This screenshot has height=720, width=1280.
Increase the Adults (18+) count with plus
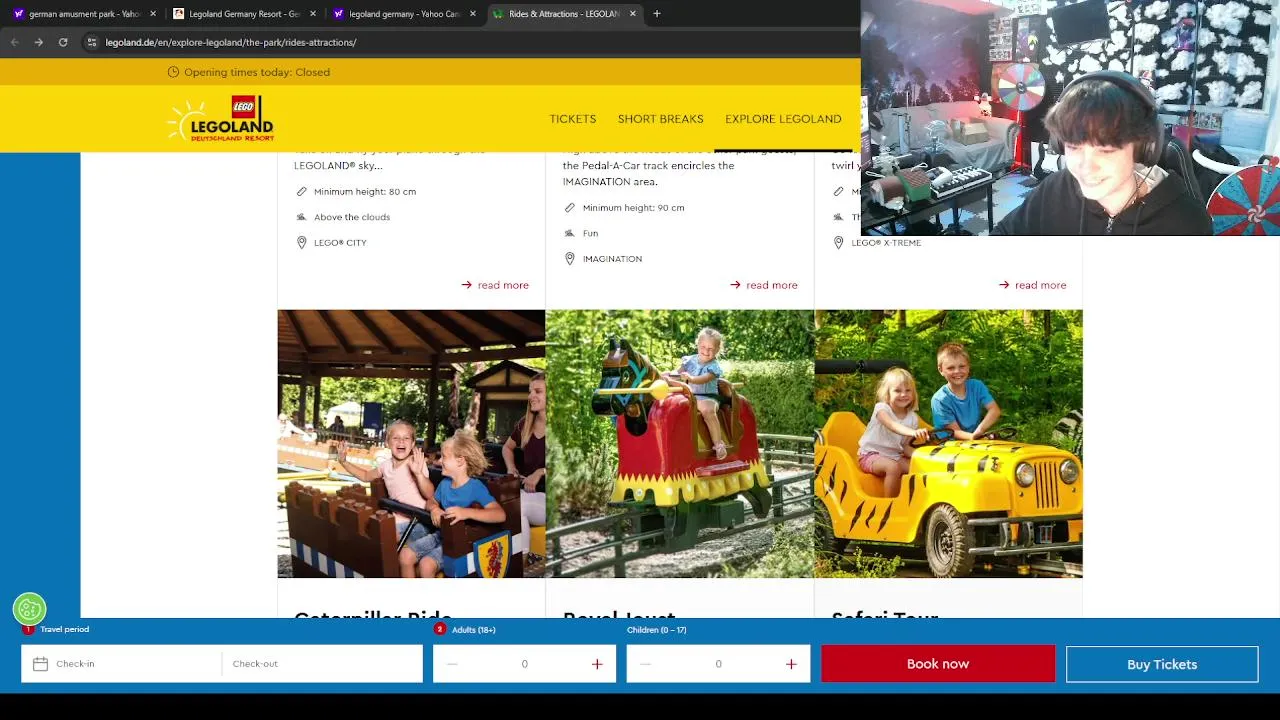pos(597,664)
